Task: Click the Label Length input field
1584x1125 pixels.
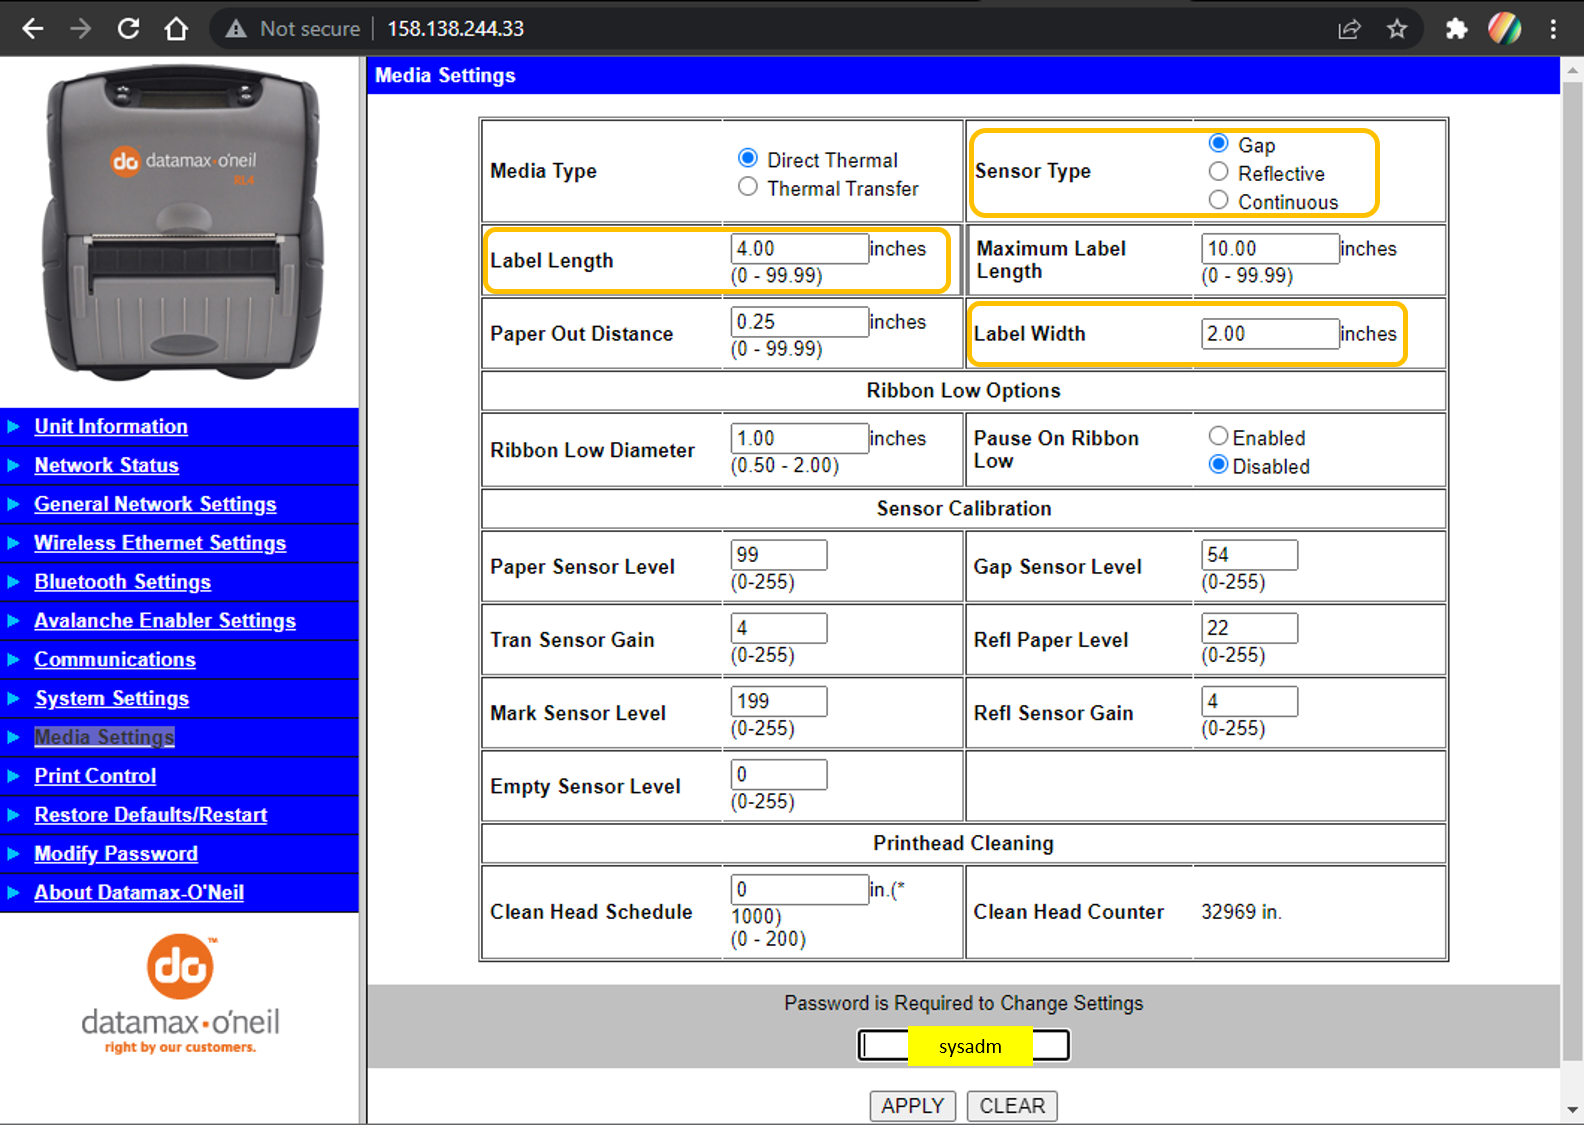Action: (x=798, y=249)
